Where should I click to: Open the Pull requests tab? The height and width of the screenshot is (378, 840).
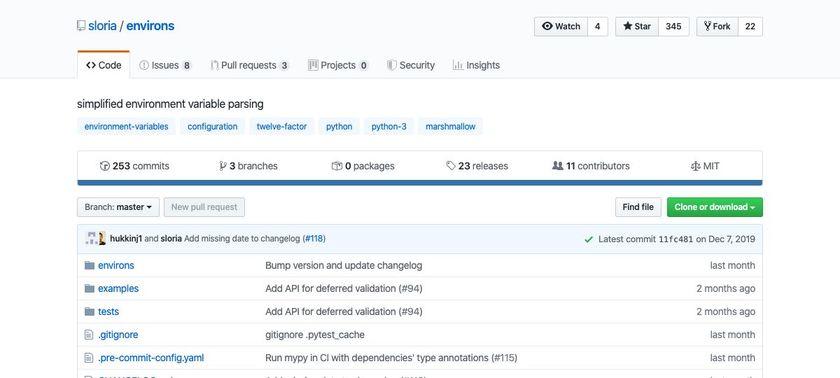click(250, 65)
